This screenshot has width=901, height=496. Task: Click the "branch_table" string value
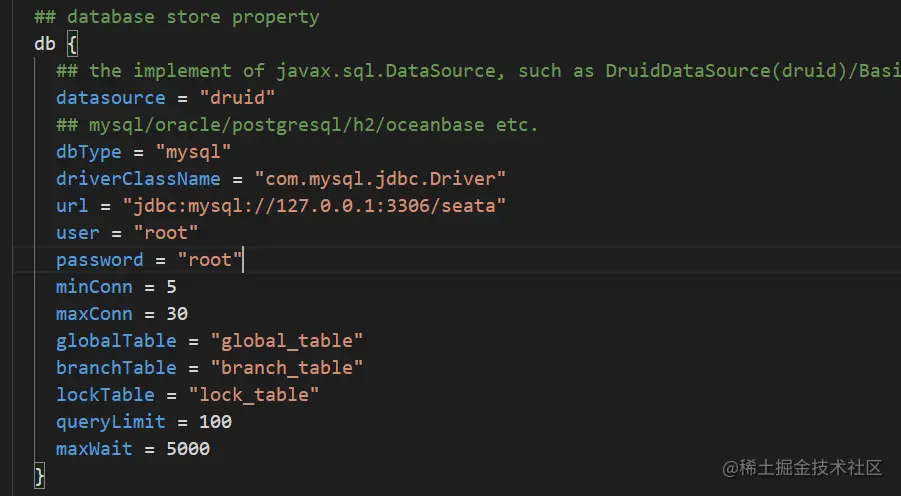pos(287,368)
